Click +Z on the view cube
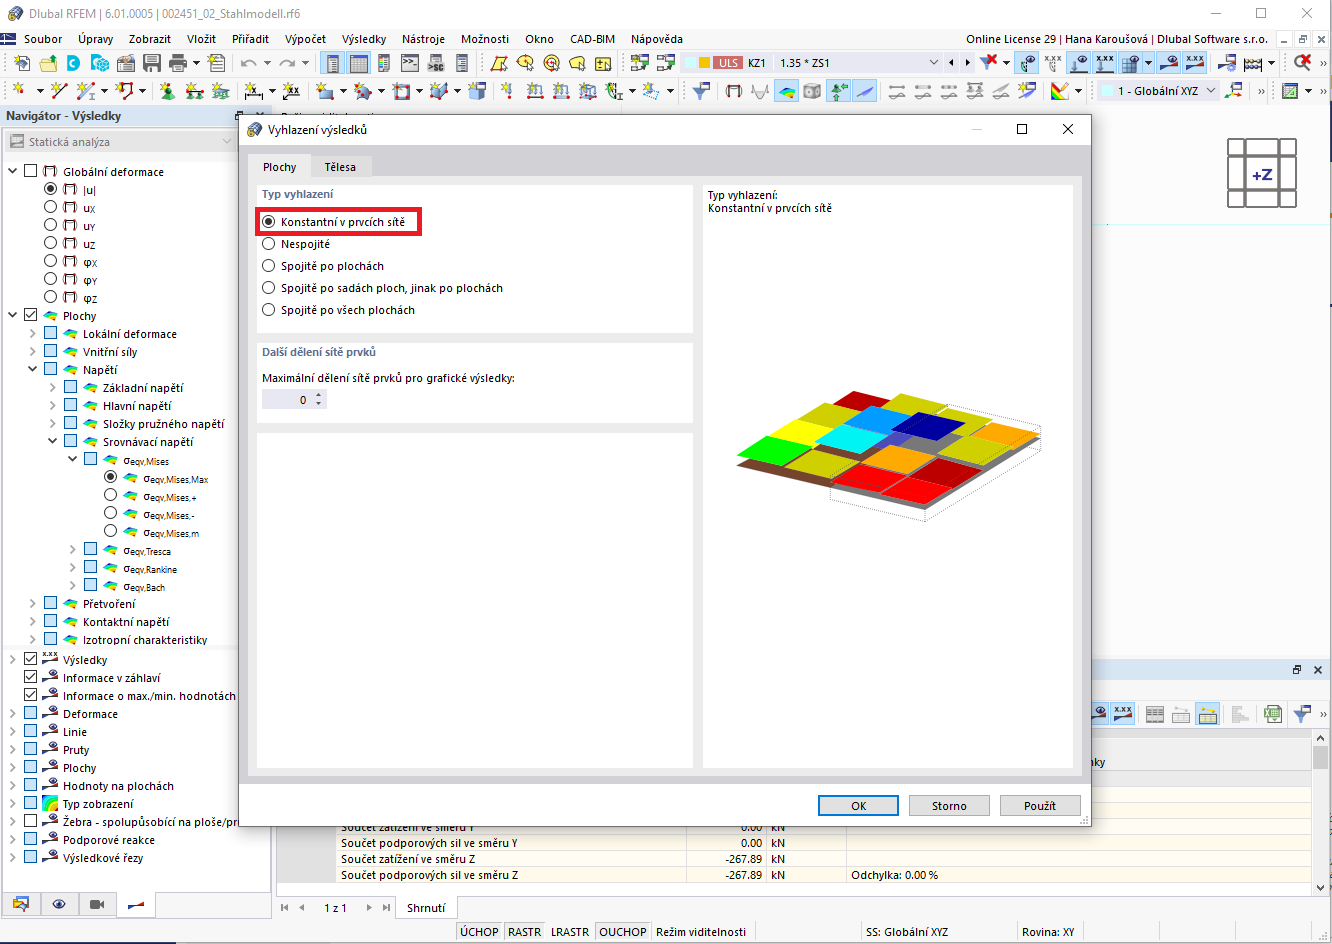This screenshot has height=944, width=1332. [1261, 174]
